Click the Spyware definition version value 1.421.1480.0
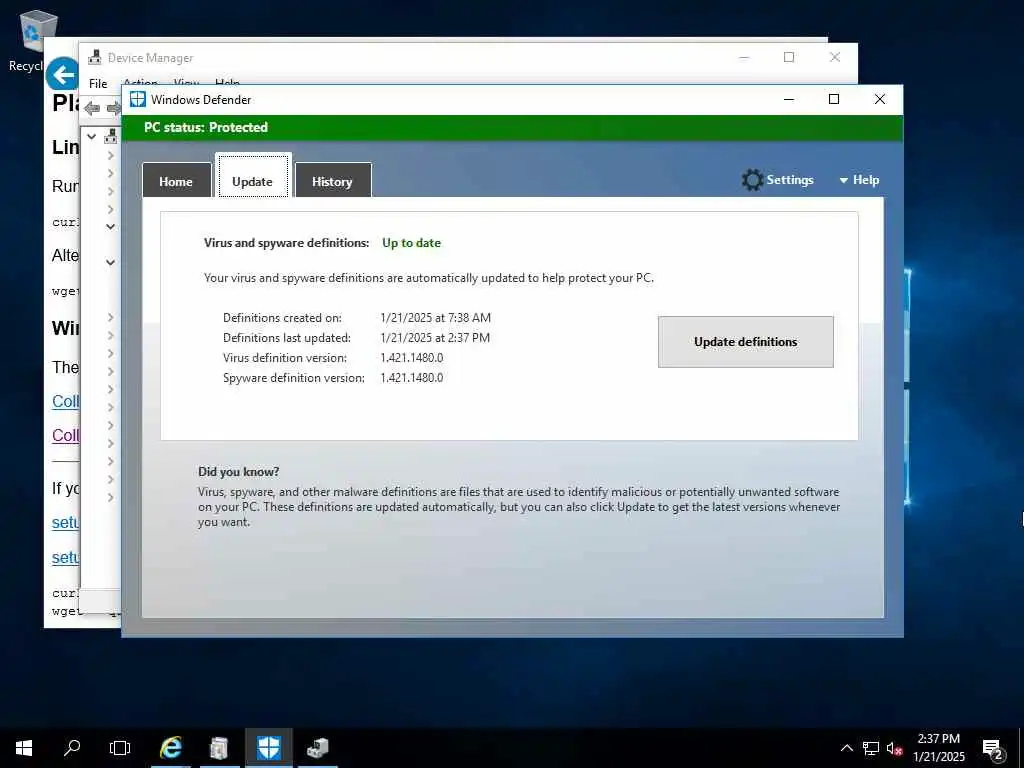Image resolution: width=1024 pixels, height=768 pixels. coord(412,377)
